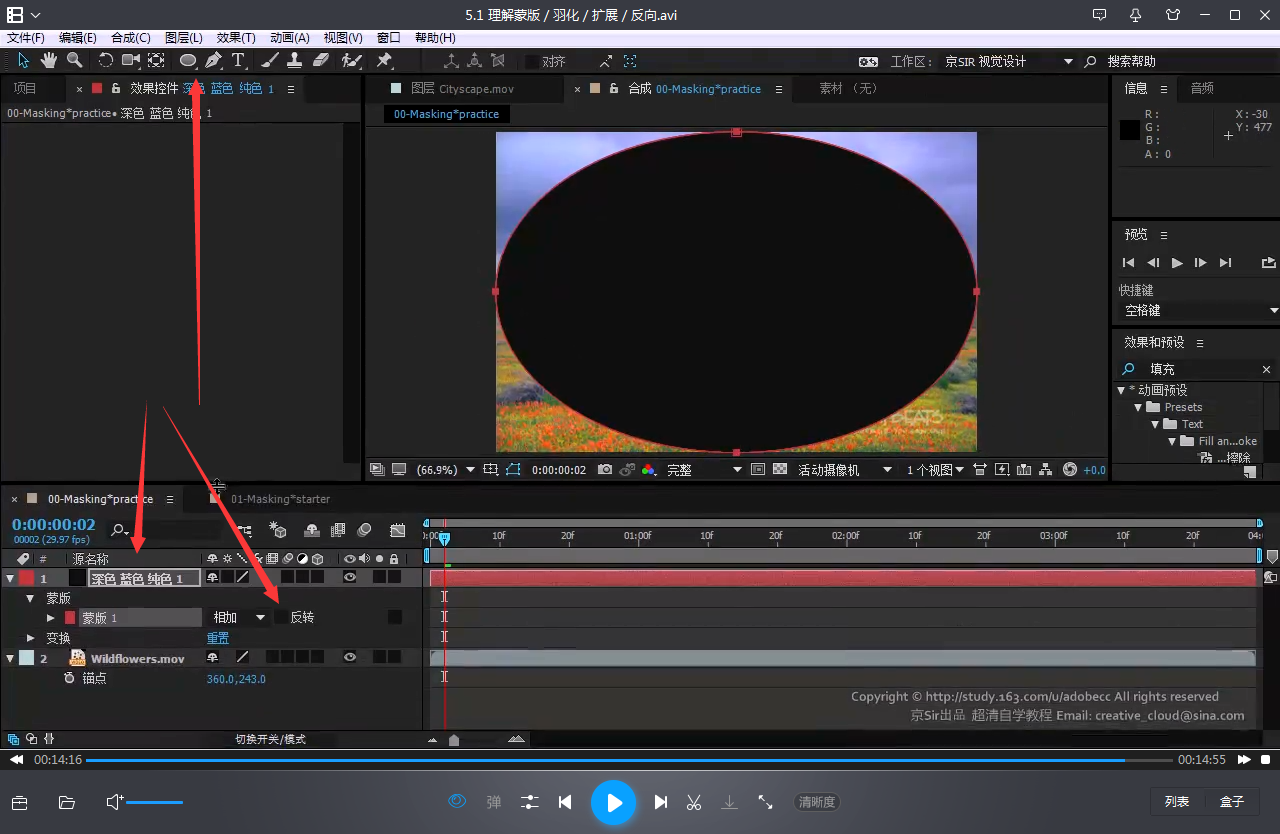Toggle the 对齐 snapping checkbox

(531, 61)
